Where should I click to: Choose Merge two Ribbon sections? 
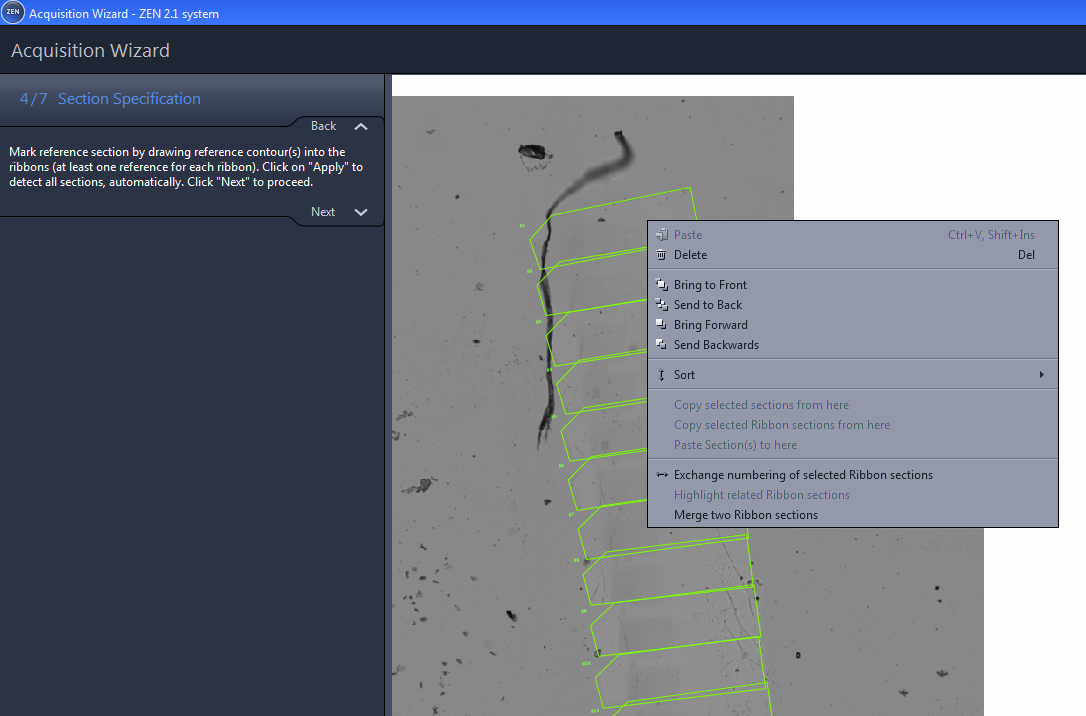[745, 514]
